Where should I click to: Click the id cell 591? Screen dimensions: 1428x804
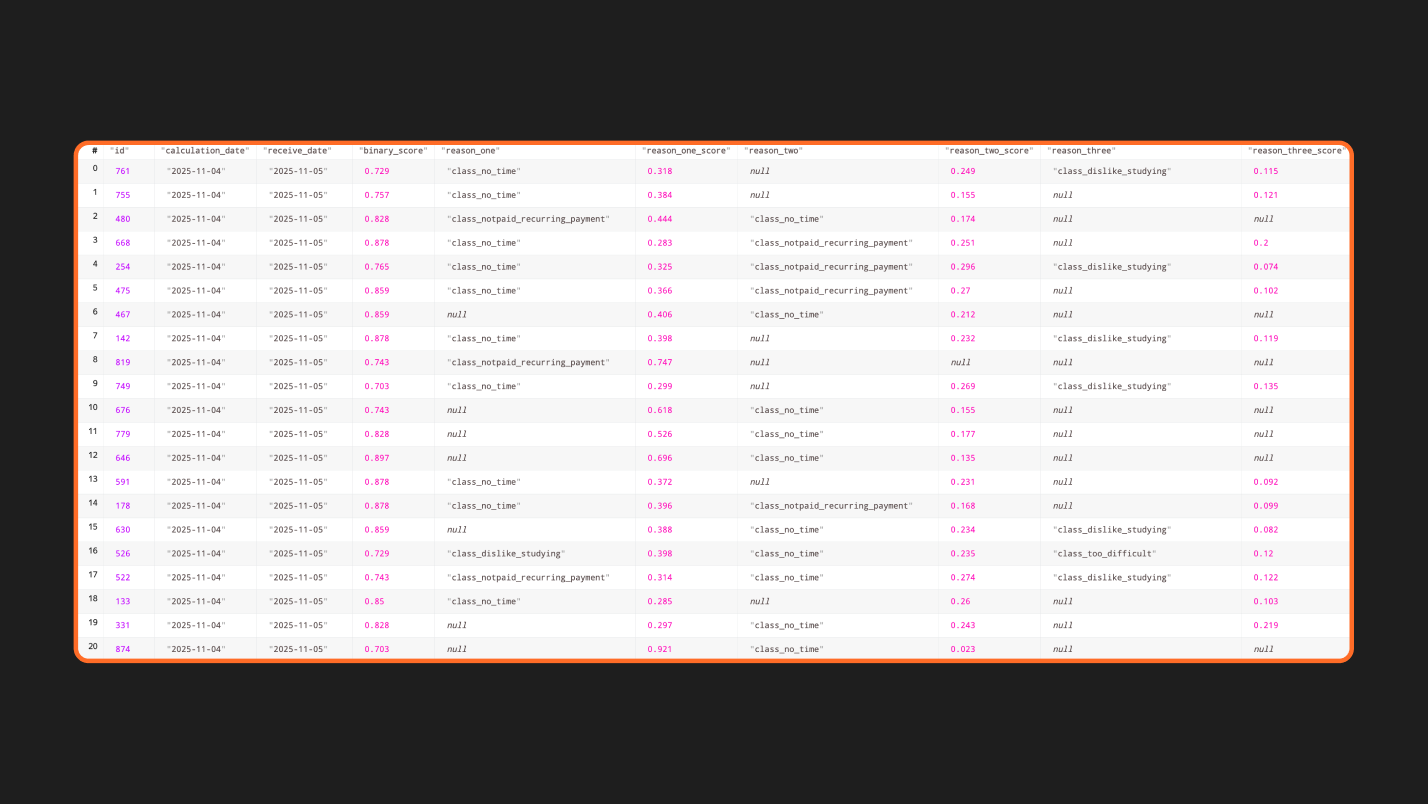coord(122,482)
